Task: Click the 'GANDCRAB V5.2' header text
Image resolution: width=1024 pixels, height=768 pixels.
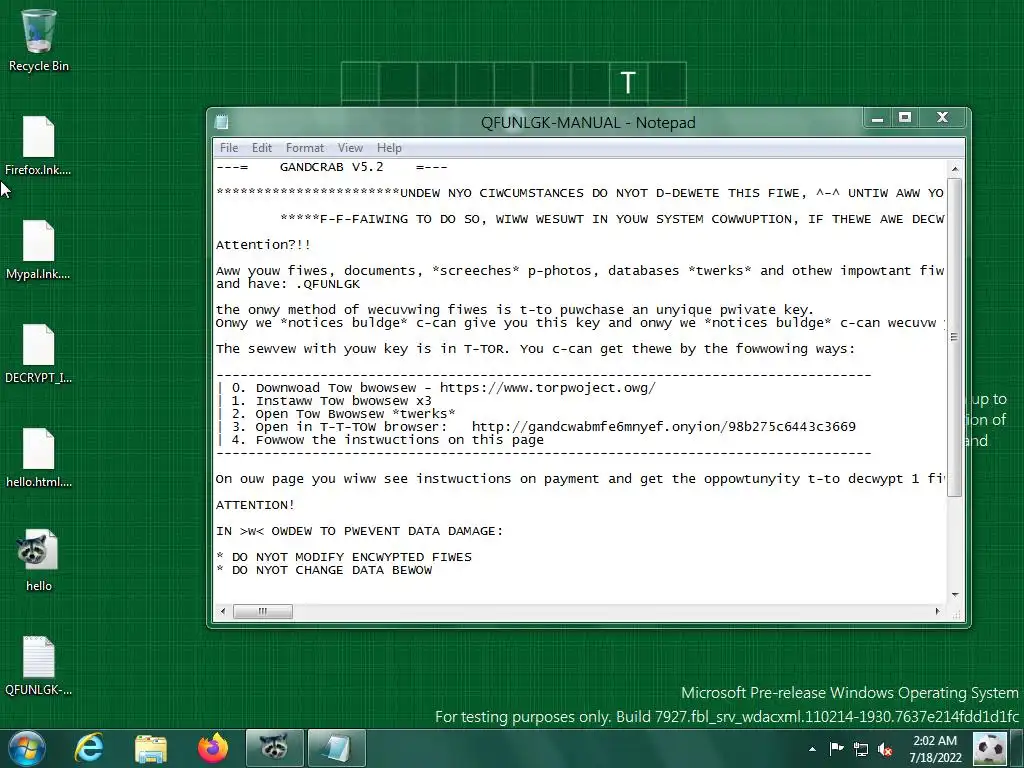Action: tap(331, 167)
